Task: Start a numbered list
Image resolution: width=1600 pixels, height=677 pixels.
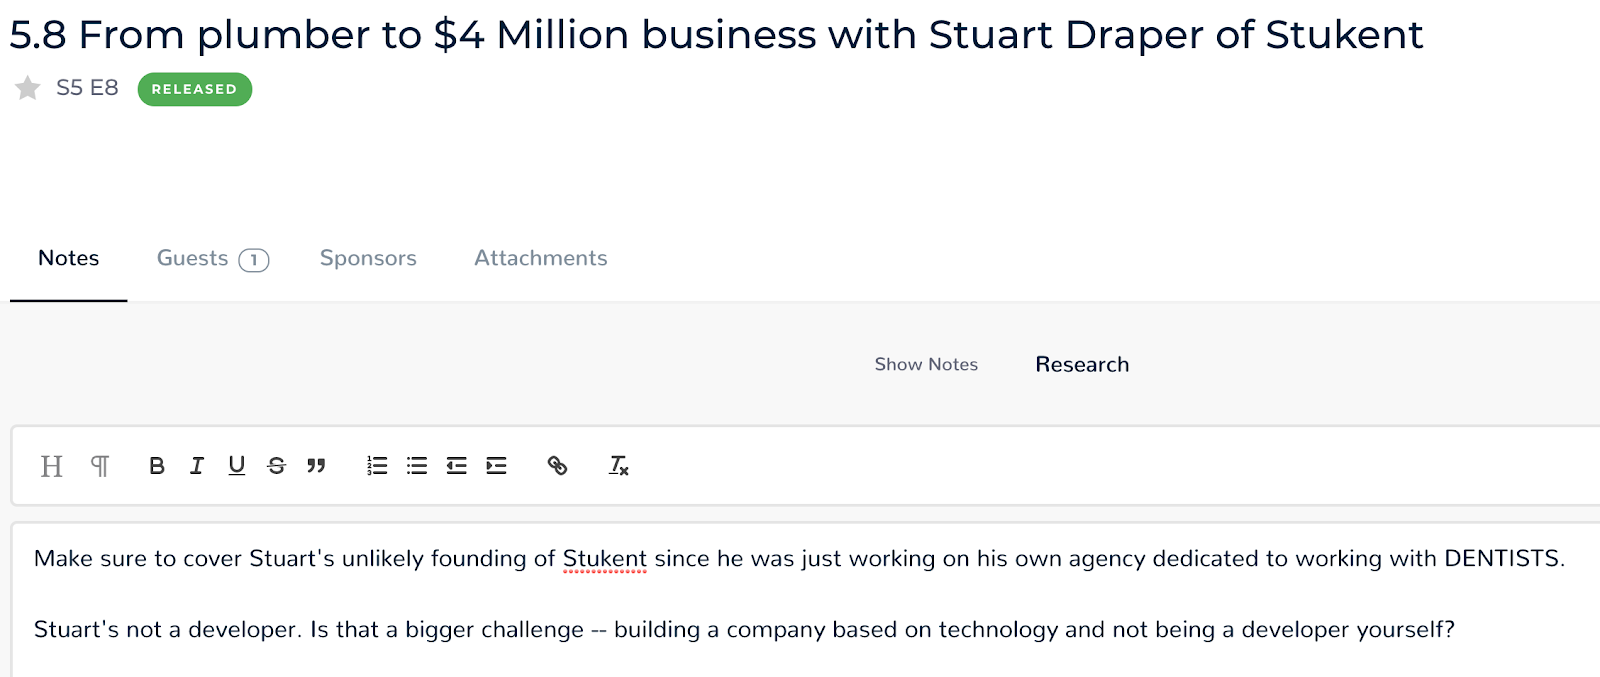Action: (377, 466)
